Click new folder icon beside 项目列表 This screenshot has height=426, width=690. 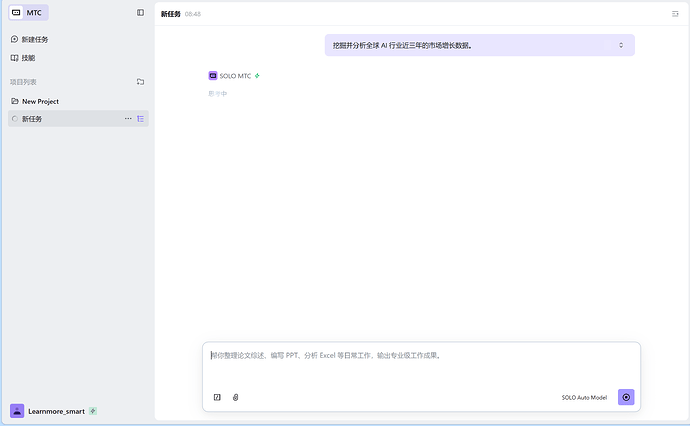click(140, 81)
